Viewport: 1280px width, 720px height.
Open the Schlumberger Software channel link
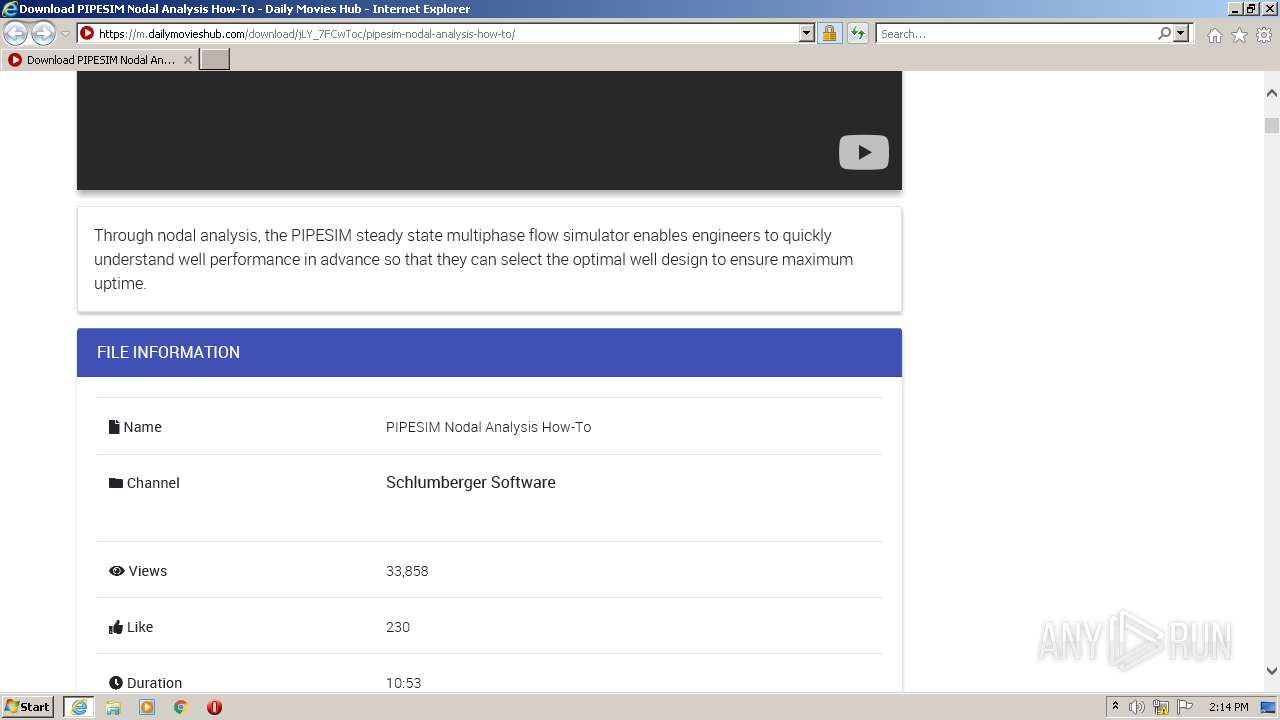[470, 482]
